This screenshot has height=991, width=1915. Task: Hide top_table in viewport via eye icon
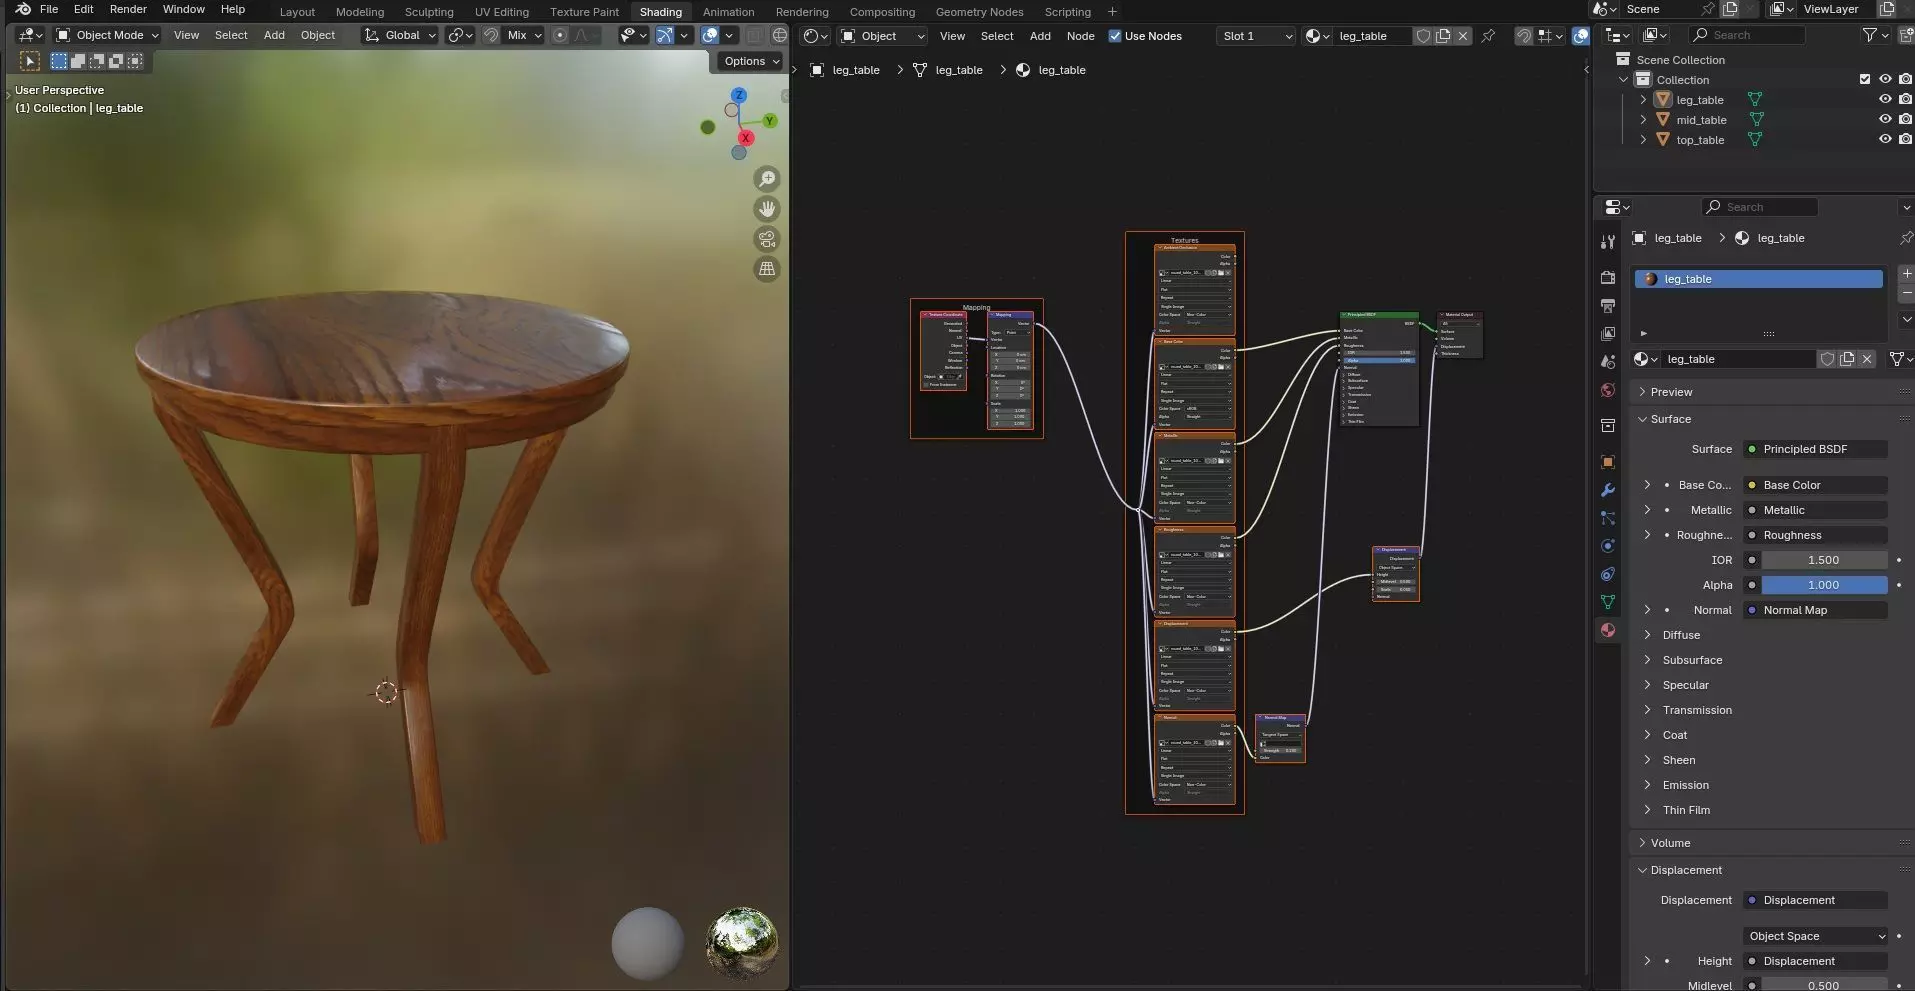click(1885, 139)
